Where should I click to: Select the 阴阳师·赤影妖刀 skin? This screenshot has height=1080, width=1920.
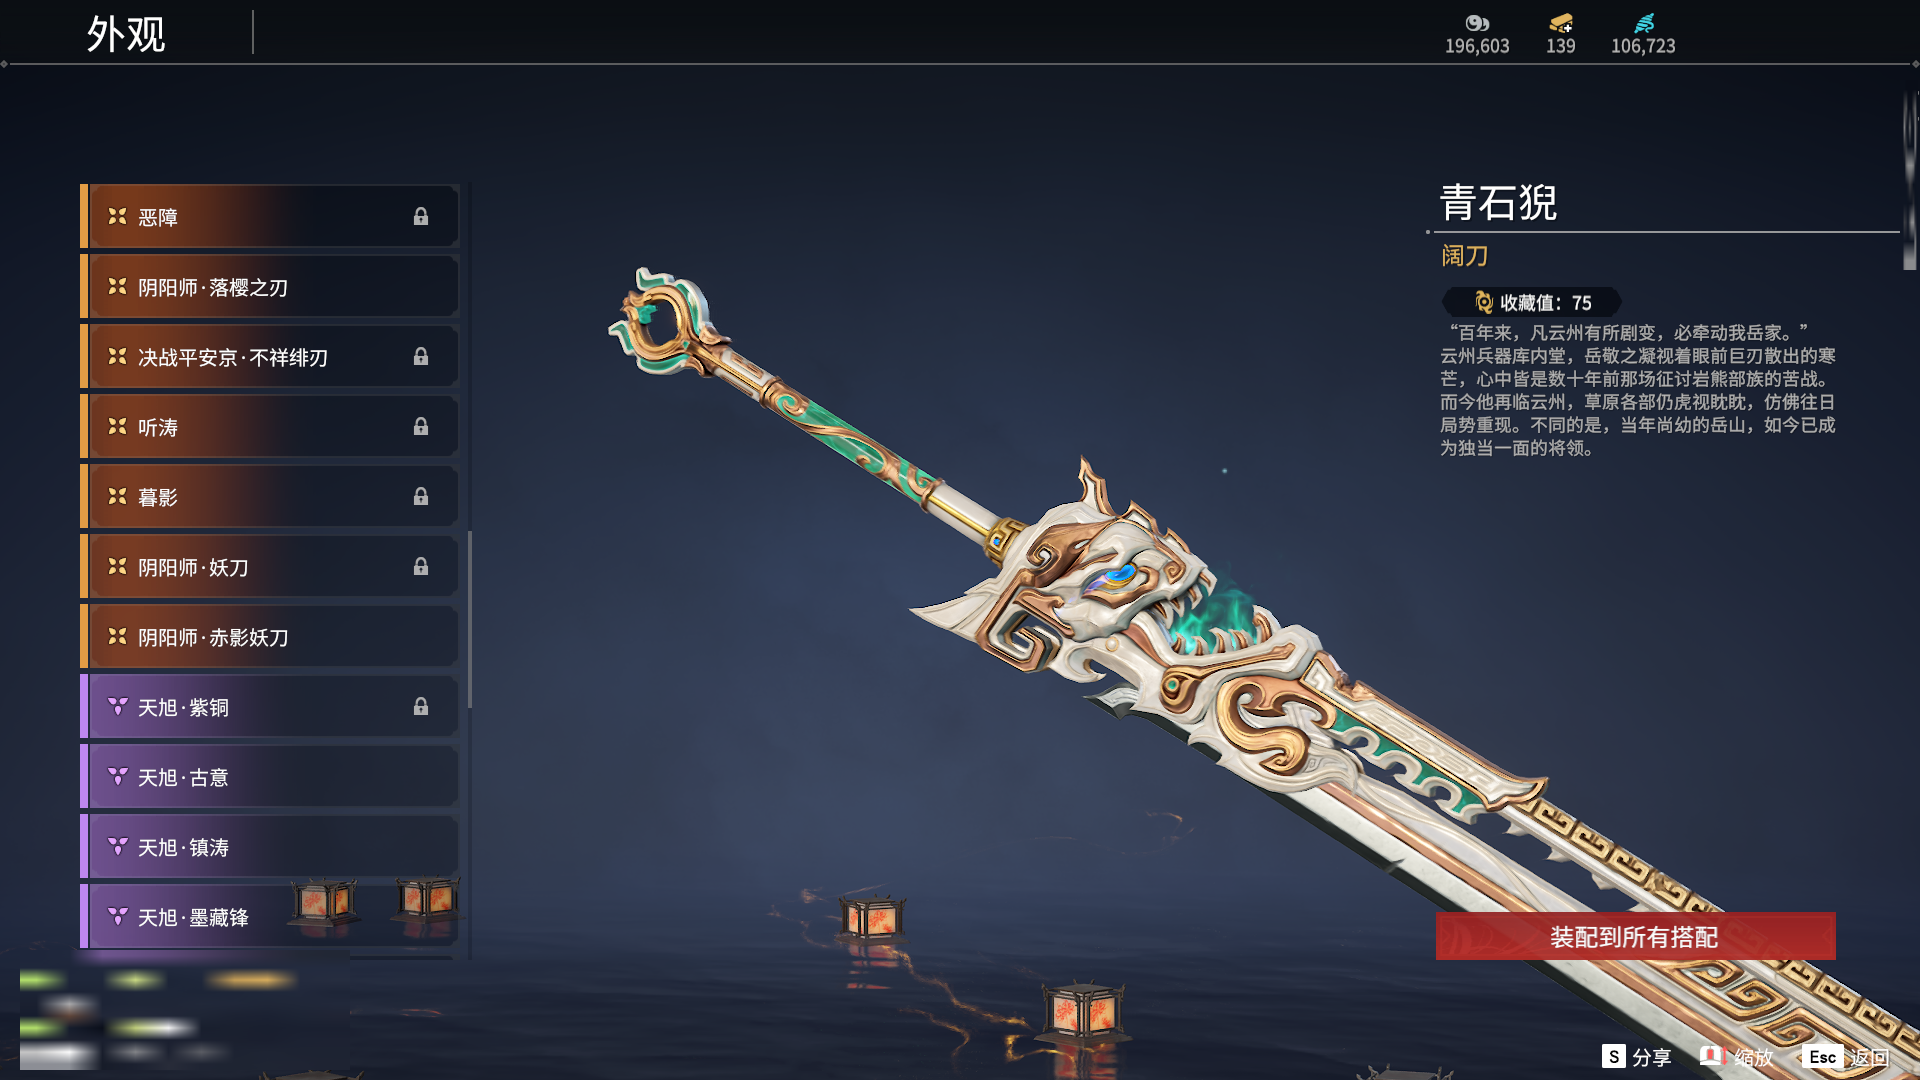coord(270,637)
